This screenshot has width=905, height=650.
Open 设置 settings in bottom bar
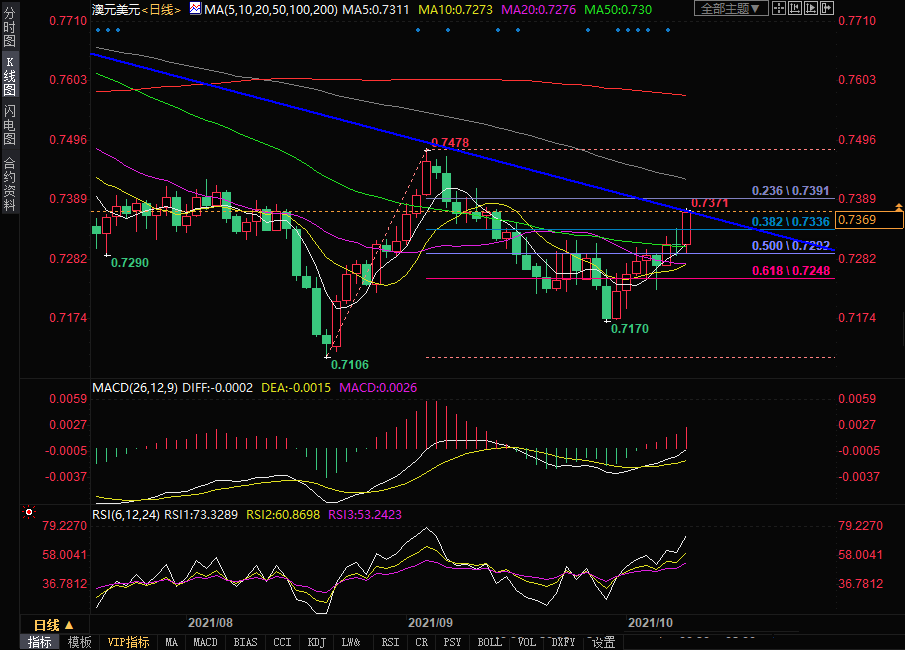tap(603, 642)
